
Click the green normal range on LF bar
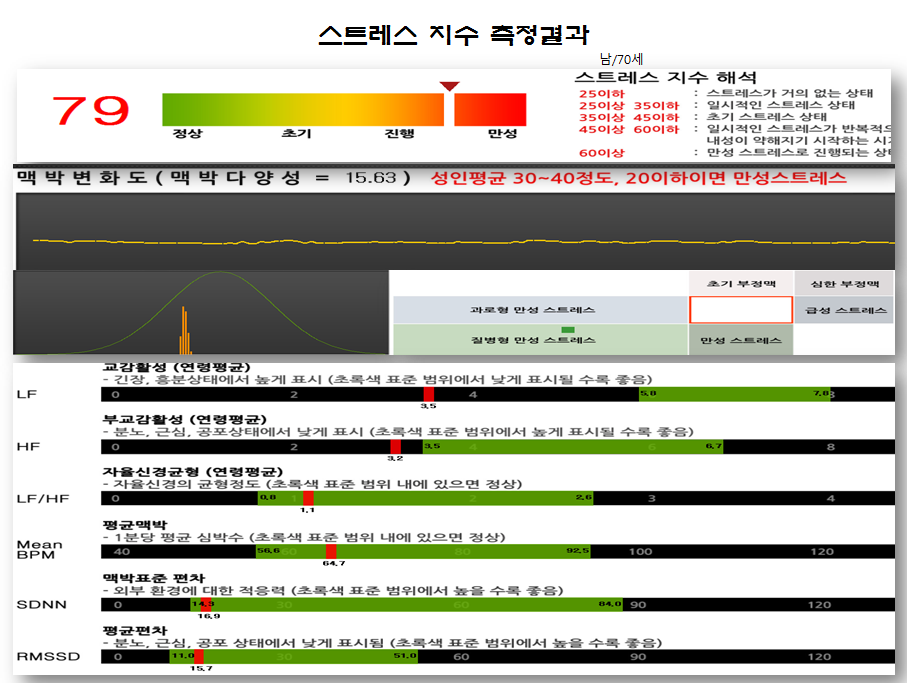tap(735, 394)
